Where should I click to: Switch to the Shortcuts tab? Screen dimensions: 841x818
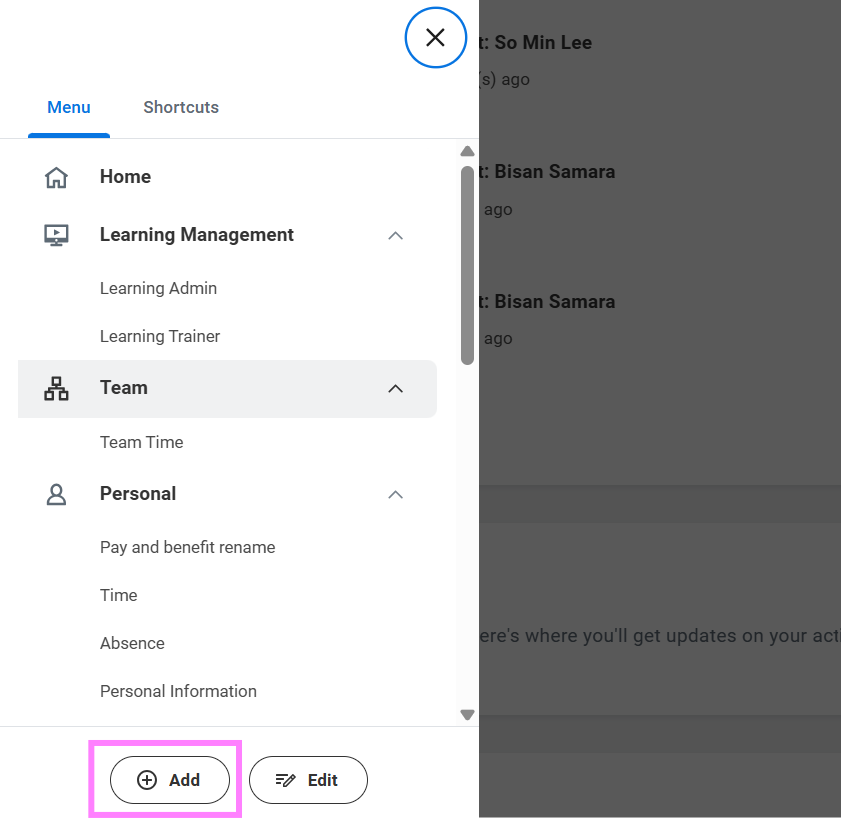tap(181, 107)
